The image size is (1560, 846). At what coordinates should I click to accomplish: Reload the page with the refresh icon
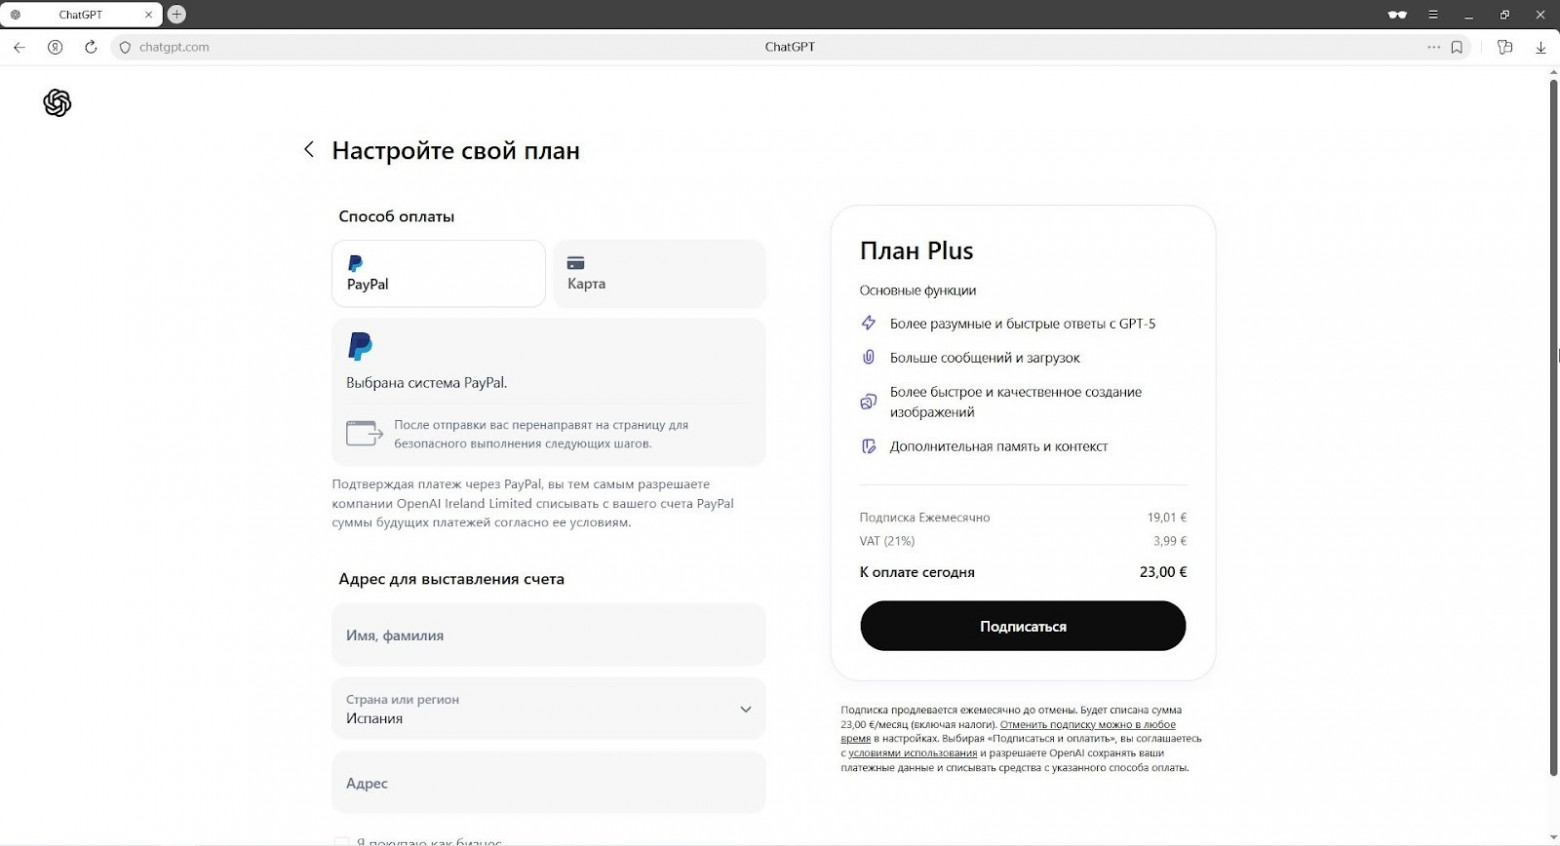91,47
